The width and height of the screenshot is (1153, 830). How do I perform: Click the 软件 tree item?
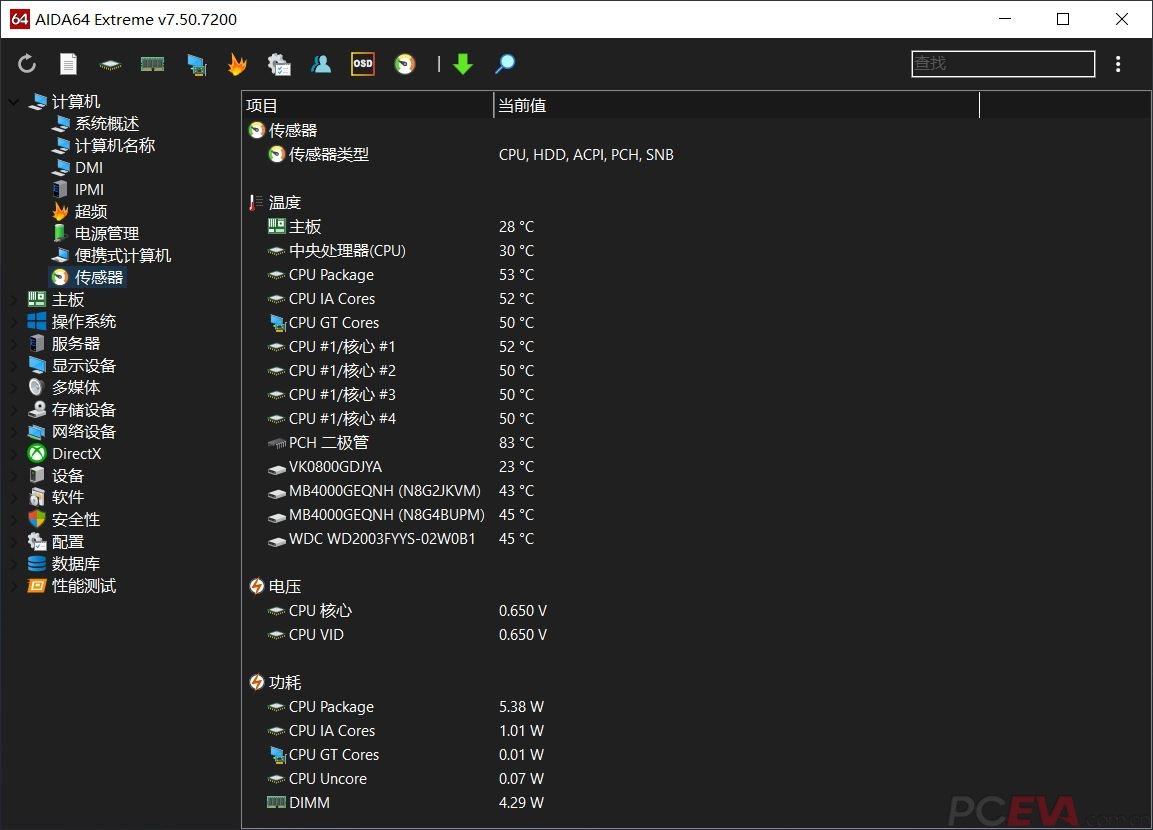[x=68, y=498]
